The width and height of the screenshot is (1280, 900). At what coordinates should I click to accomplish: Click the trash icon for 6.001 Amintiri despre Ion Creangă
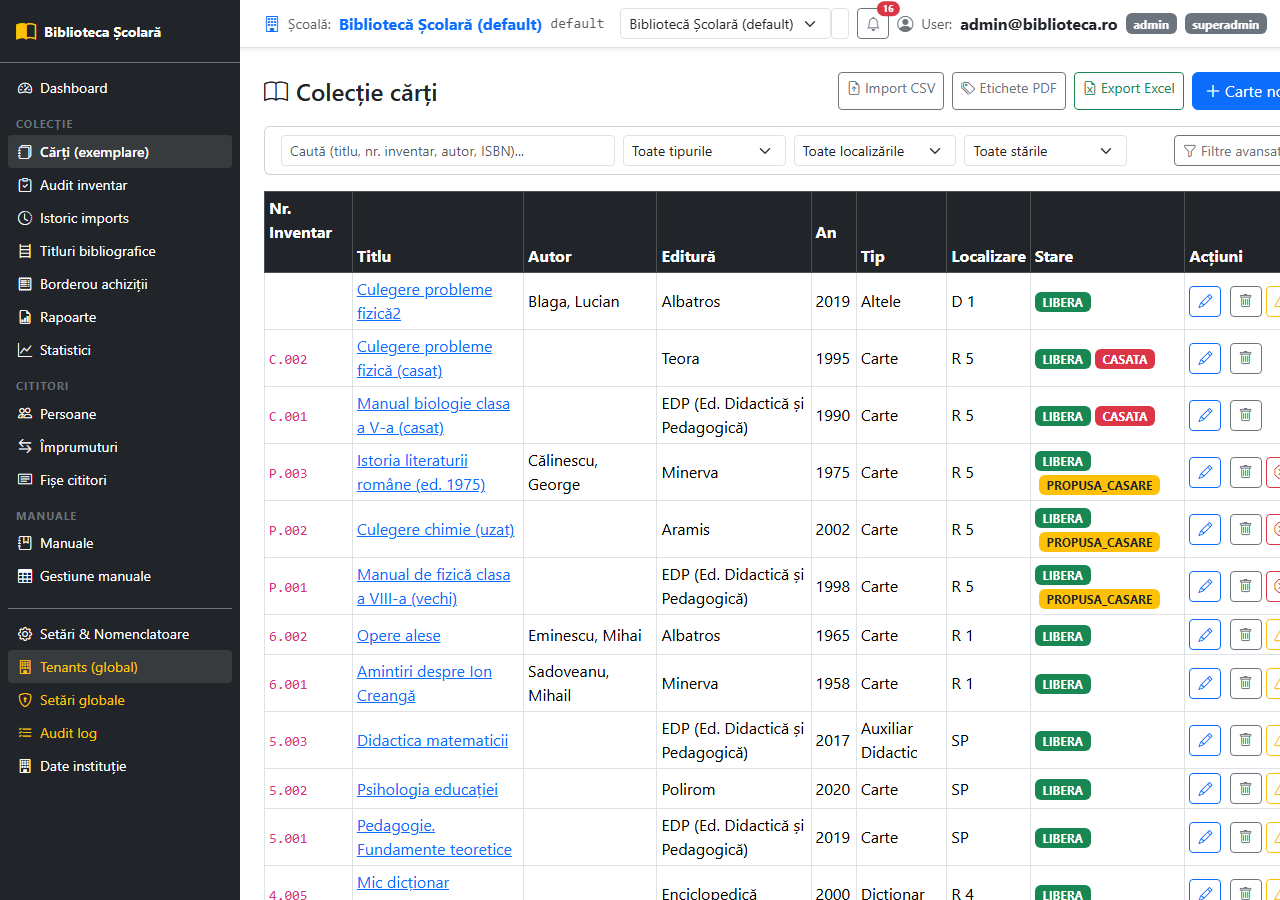click(x=1245, y=683)
